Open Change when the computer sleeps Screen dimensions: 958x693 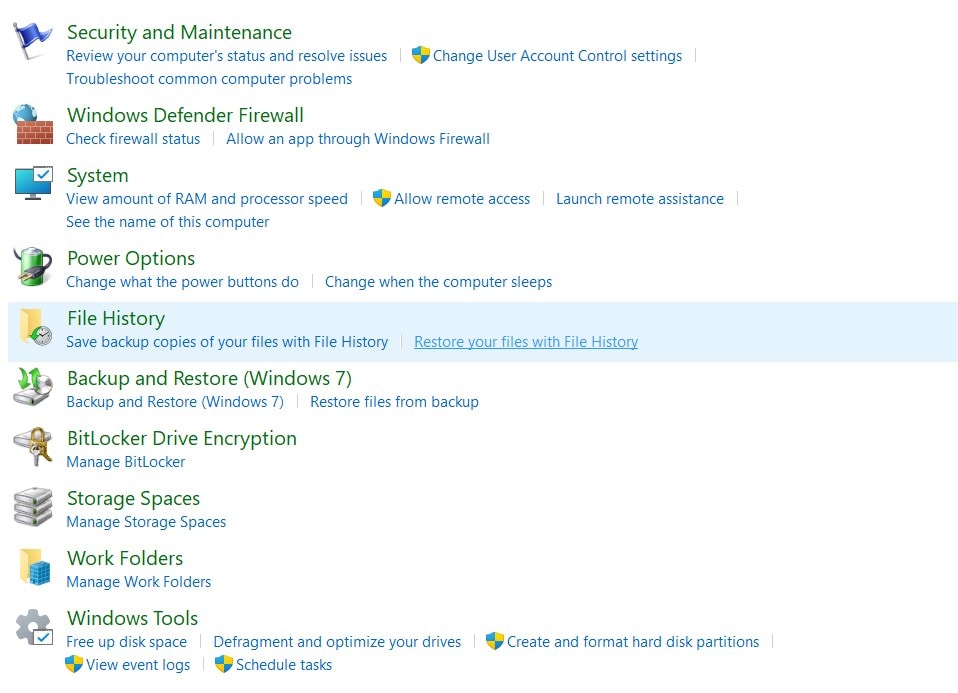pos(438,282)
